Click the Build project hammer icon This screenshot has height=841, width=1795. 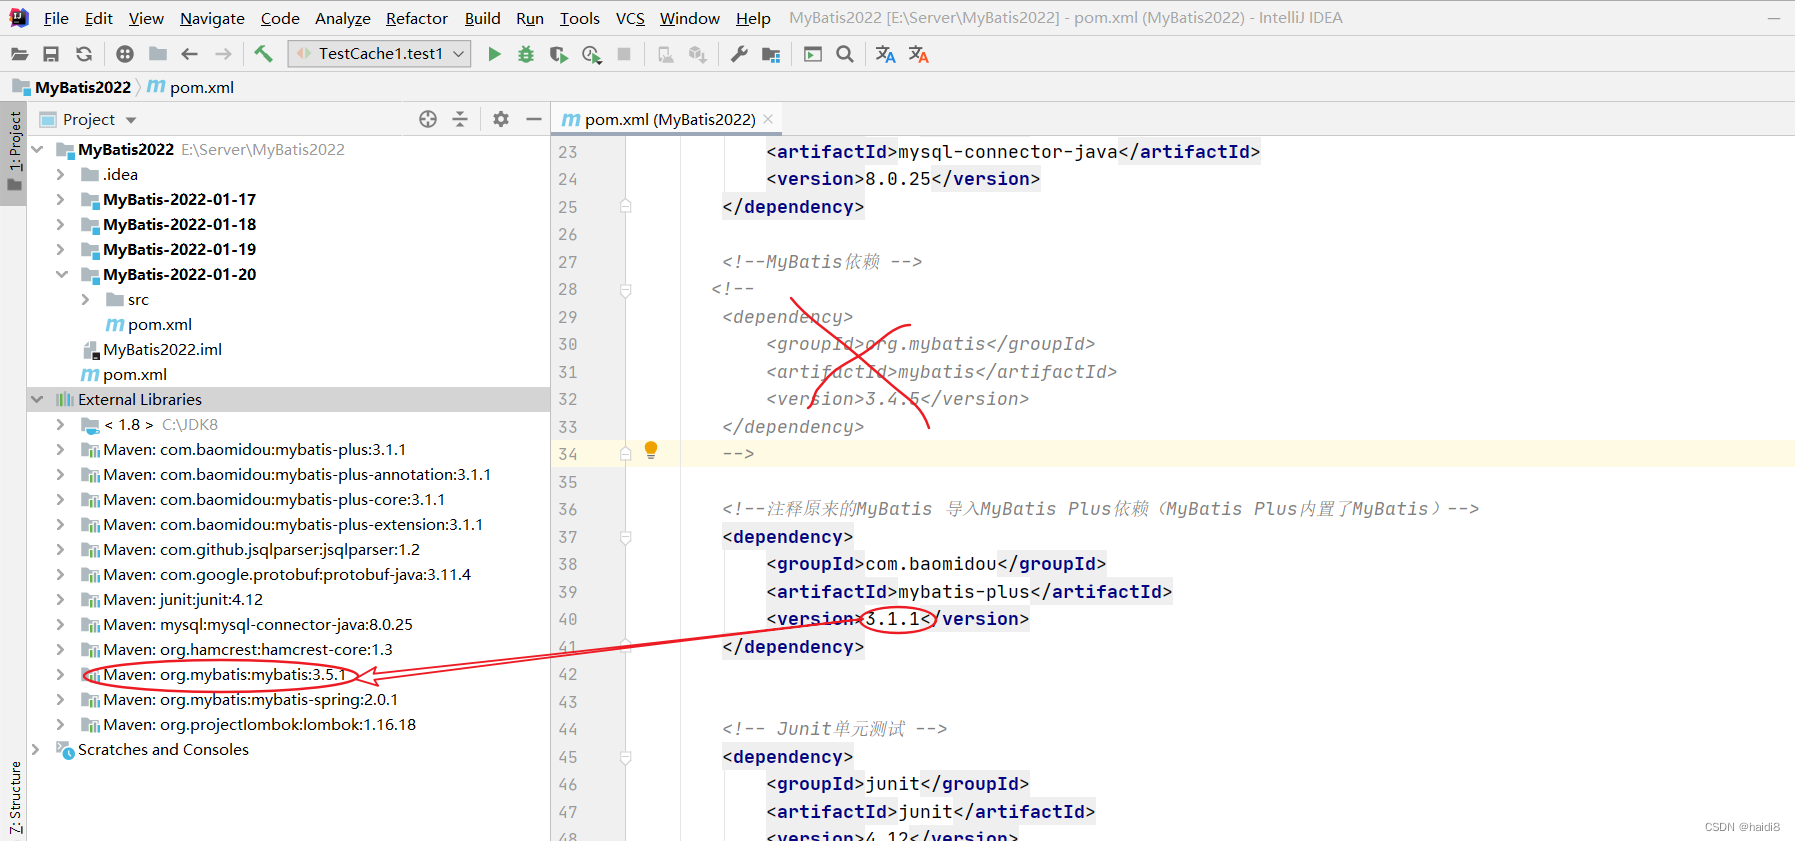coord(263,54)
